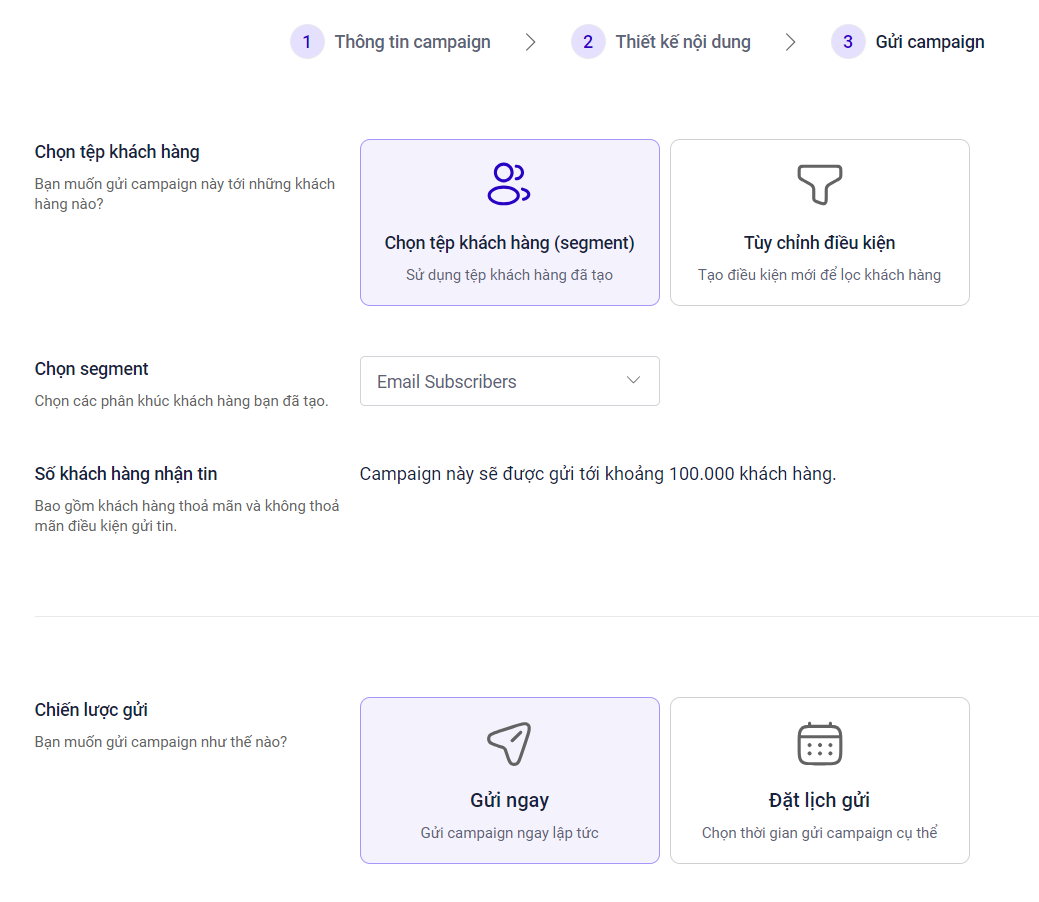The width and height of the screenshot is (1039, 902).
Task: Open the Thiết kế nội dung step
Action: click(x=683, y=42)
